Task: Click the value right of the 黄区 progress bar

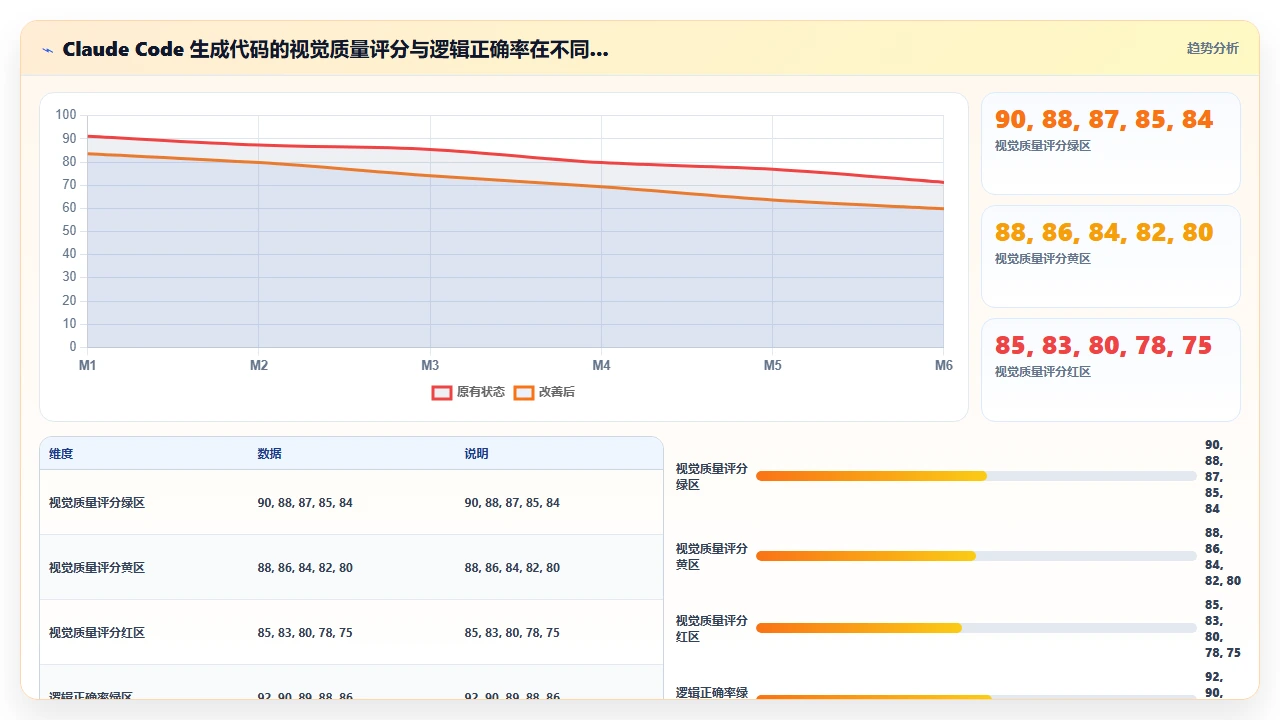Action: (1222, 557)
